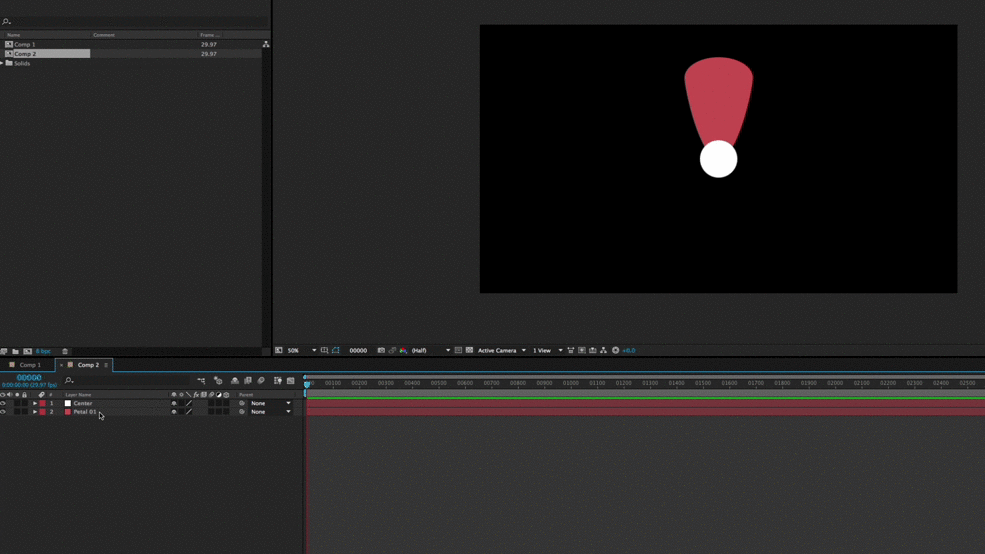Viewport: 985px width, 554px height.
Task: Toggle quality switch for Center layer
Action: click(x=189, y=403)
